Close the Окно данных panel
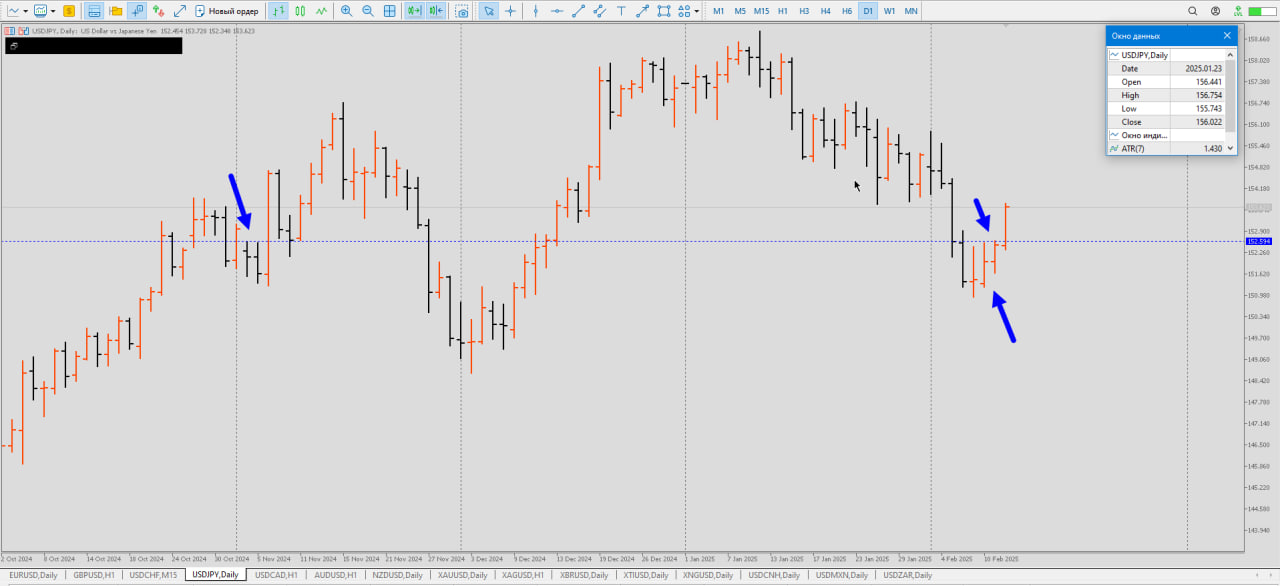The image size is (1280, 586). [1228, 35]
